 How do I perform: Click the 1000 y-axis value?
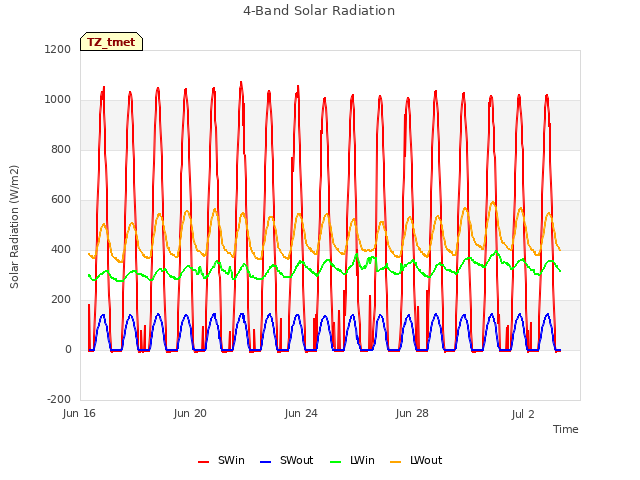(x=58, y=100)
